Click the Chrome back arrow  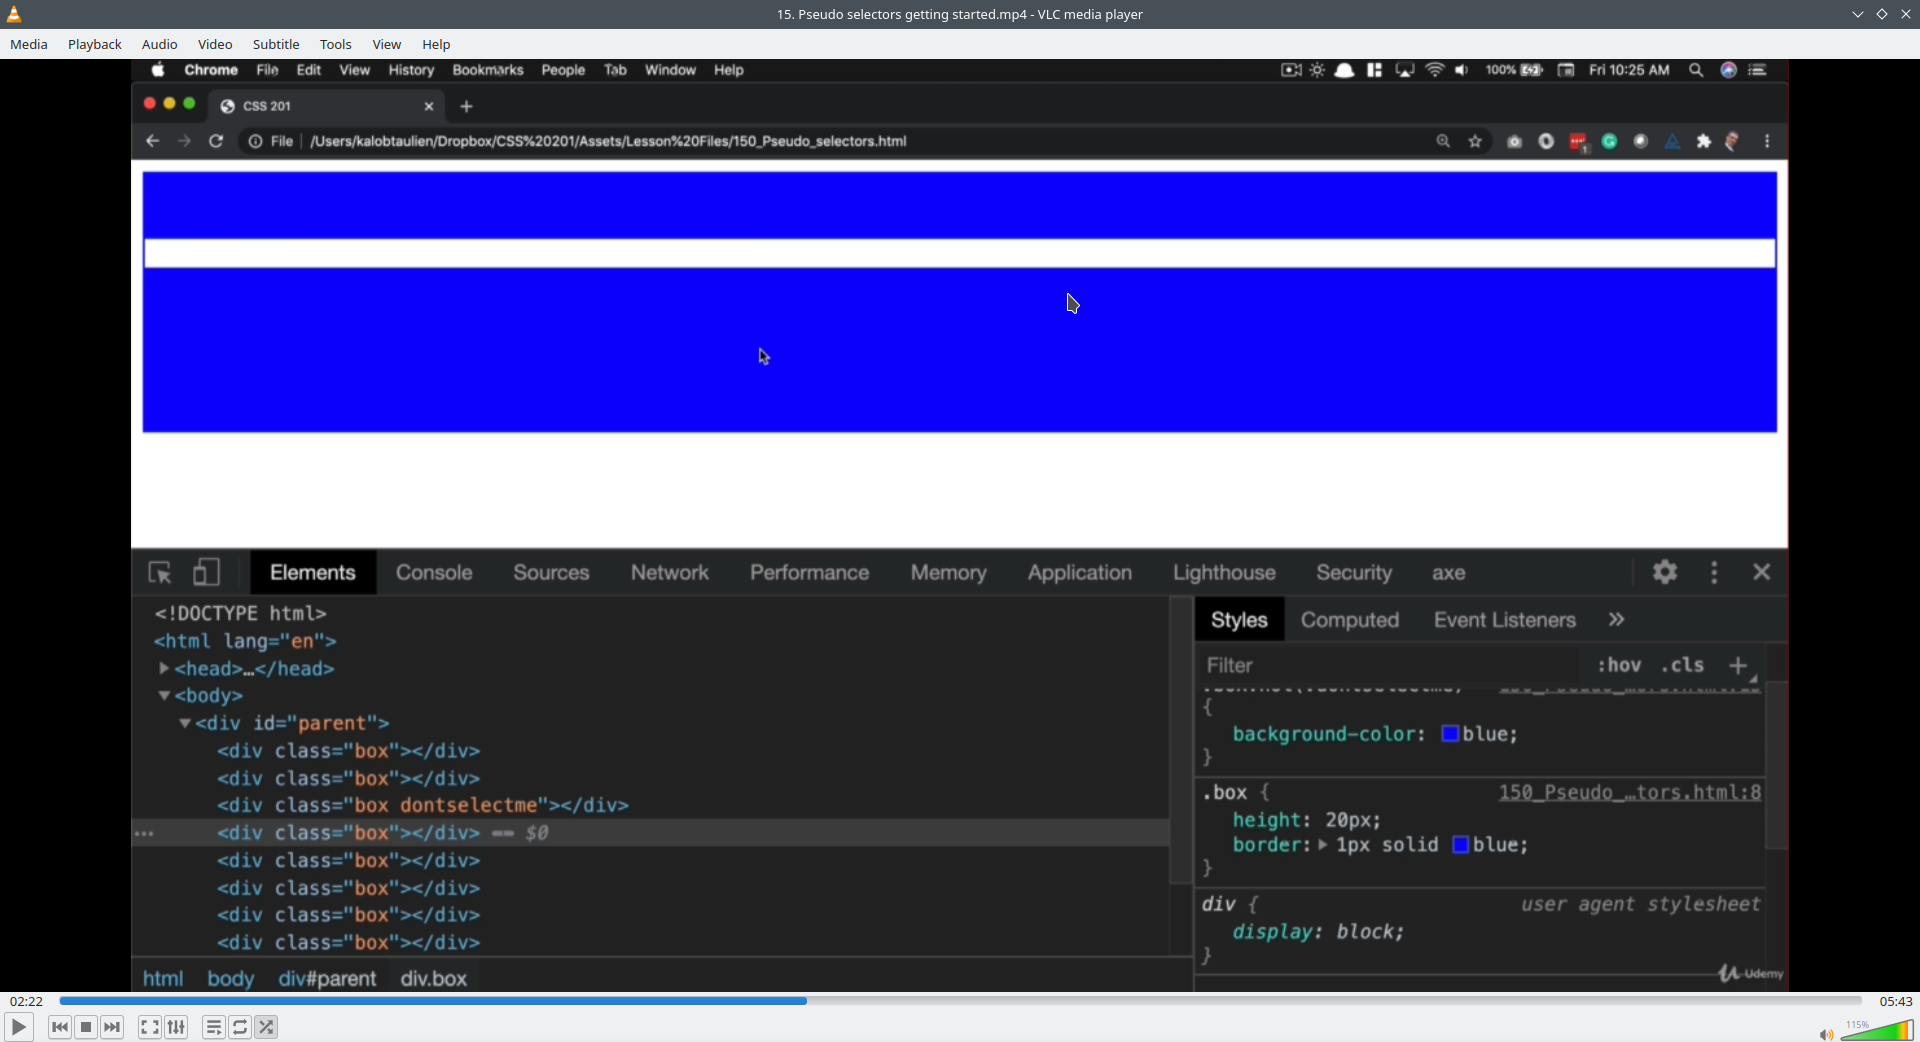(152, 141)
